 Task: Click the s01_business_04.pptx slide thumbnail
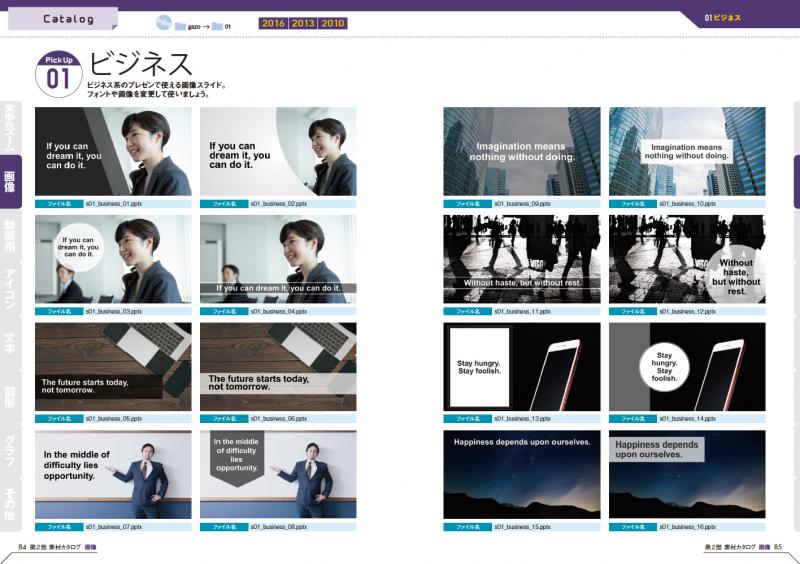278,259
